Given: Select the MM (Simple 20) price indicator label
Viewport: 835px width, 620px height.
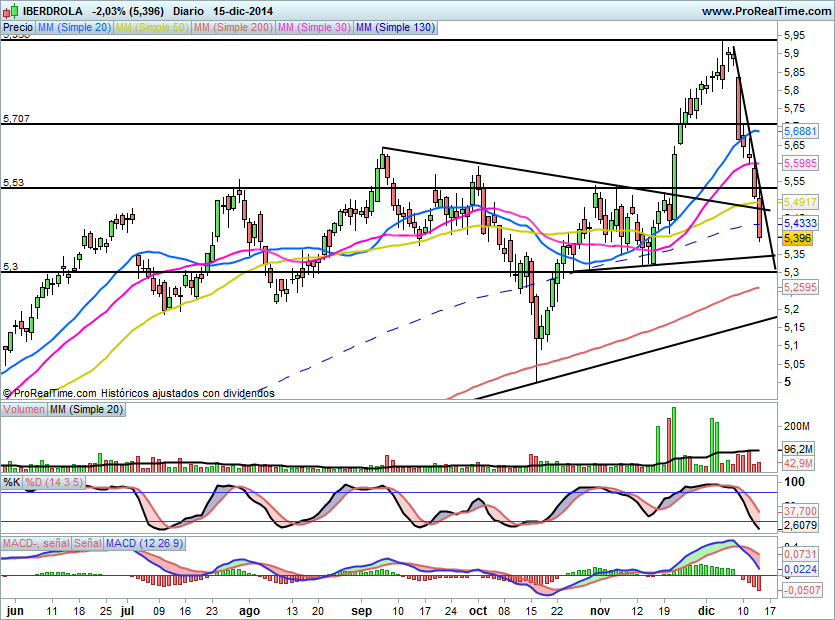Looking at the screenshot, I should tap(74, 27).
